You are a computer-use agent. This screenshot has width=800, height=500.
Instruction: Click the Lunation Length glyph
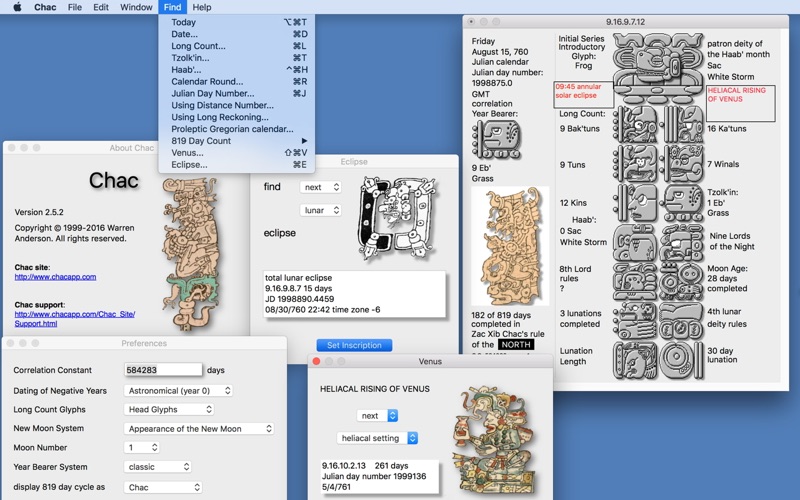[635, 360]
